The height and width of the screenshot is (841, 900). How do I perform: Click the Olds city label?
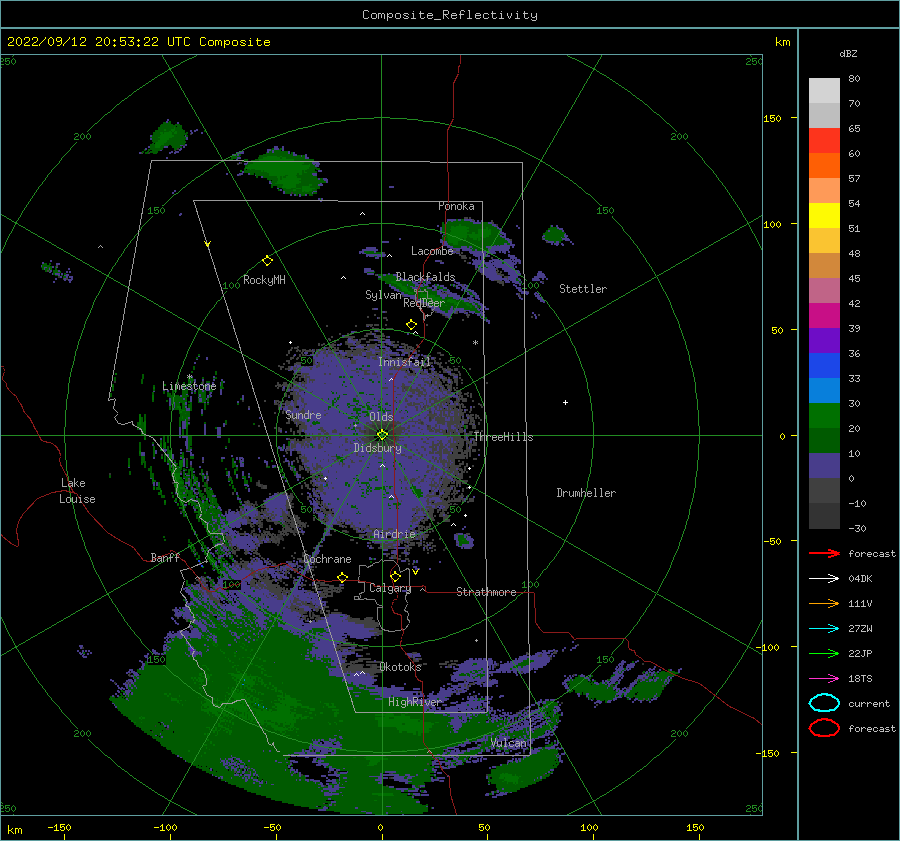point(381,417)
